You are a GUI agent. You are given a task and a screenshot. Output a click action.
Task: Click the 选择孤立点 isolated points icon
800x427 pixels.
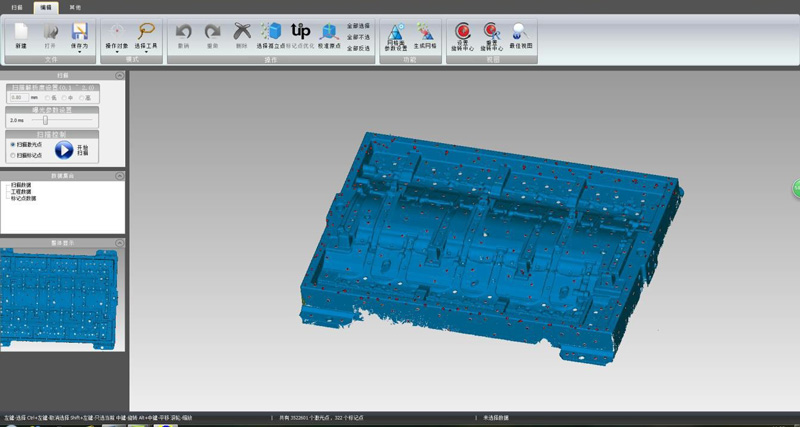[x=270, y=35]
